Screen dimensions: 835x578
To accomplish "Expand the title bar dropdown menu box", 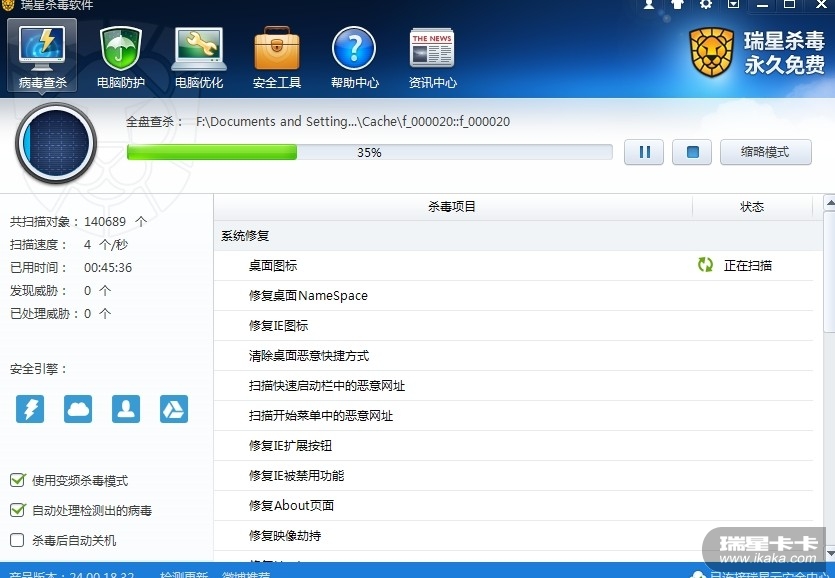I will coord(733,5).
